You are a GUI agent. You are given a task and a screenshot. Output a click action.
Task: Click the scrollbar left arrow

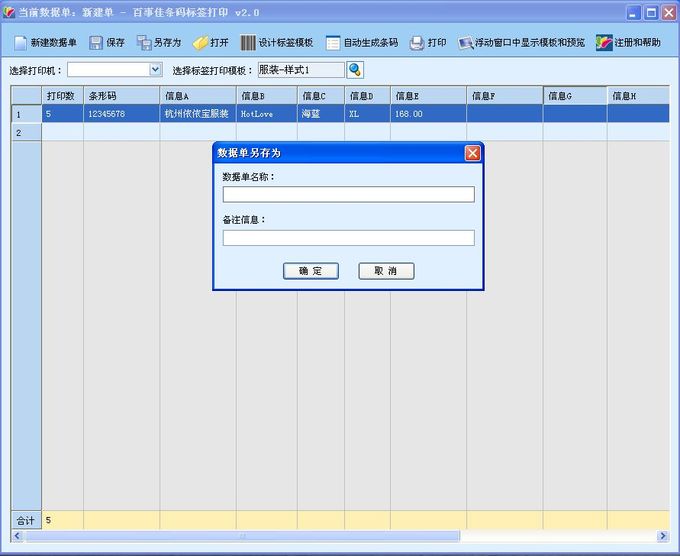pos(17,536)
